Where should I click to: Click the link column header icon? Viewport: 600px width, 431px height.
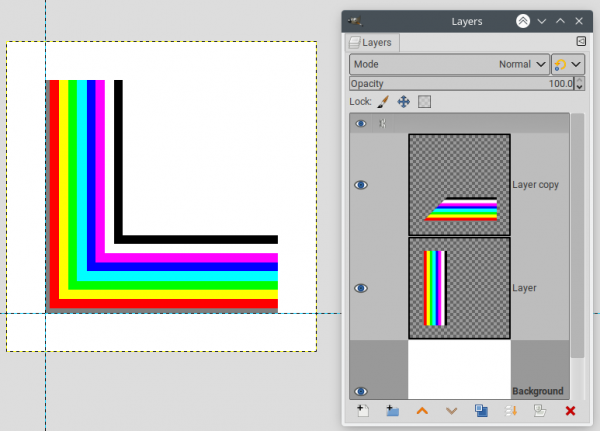(383, 123)
